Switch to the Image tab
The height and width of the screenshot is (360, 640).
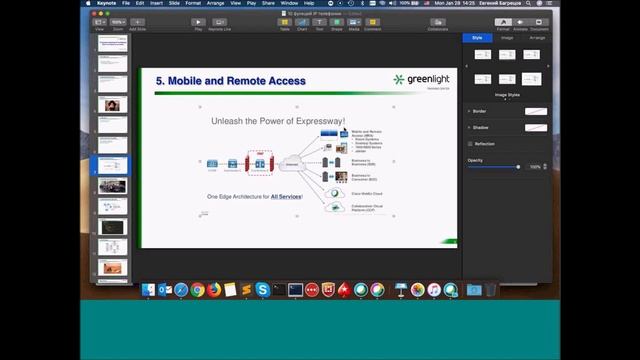point(507,38)
